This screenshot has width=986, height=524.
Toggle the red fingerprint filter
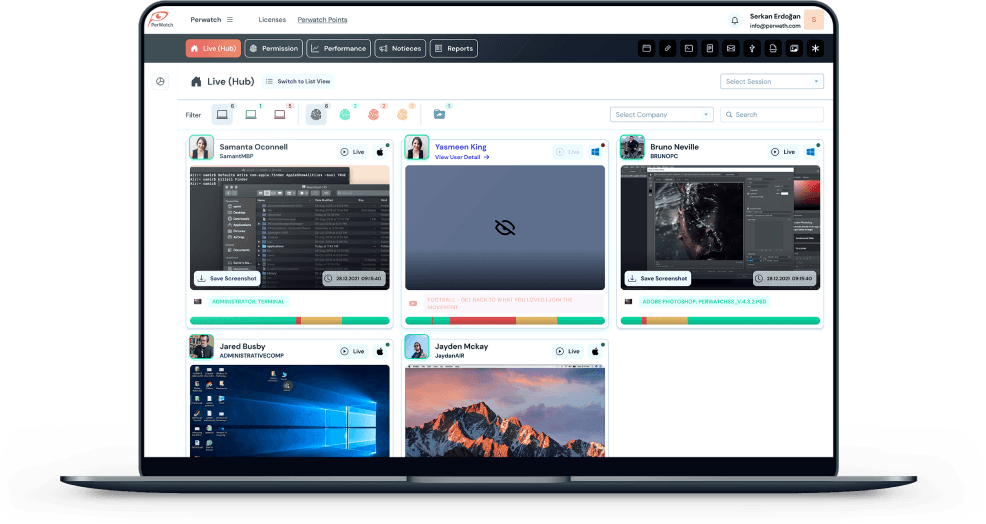tap(374, 114)
